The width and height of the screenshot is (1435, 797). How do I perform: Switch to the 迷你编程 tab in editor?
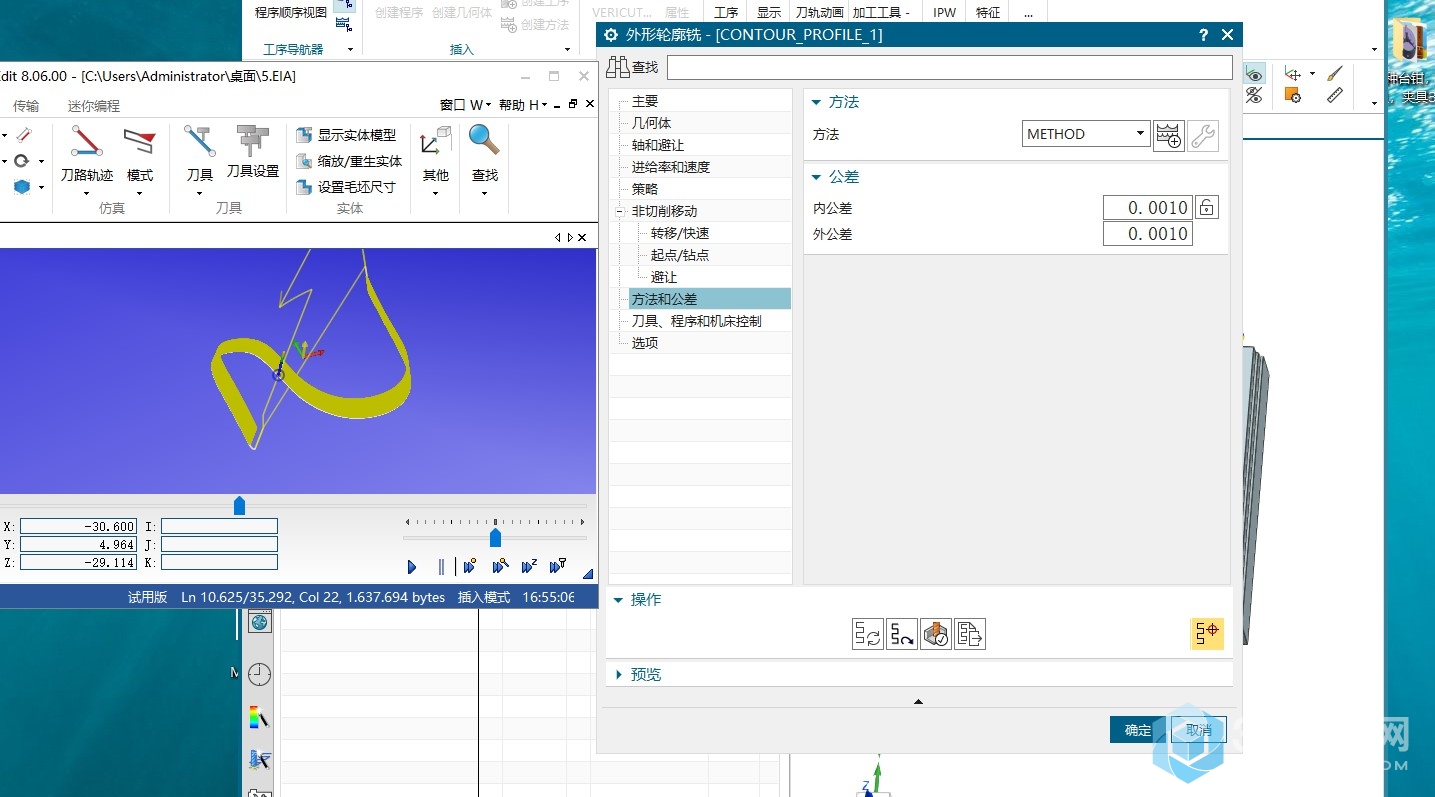coord(94,106)
